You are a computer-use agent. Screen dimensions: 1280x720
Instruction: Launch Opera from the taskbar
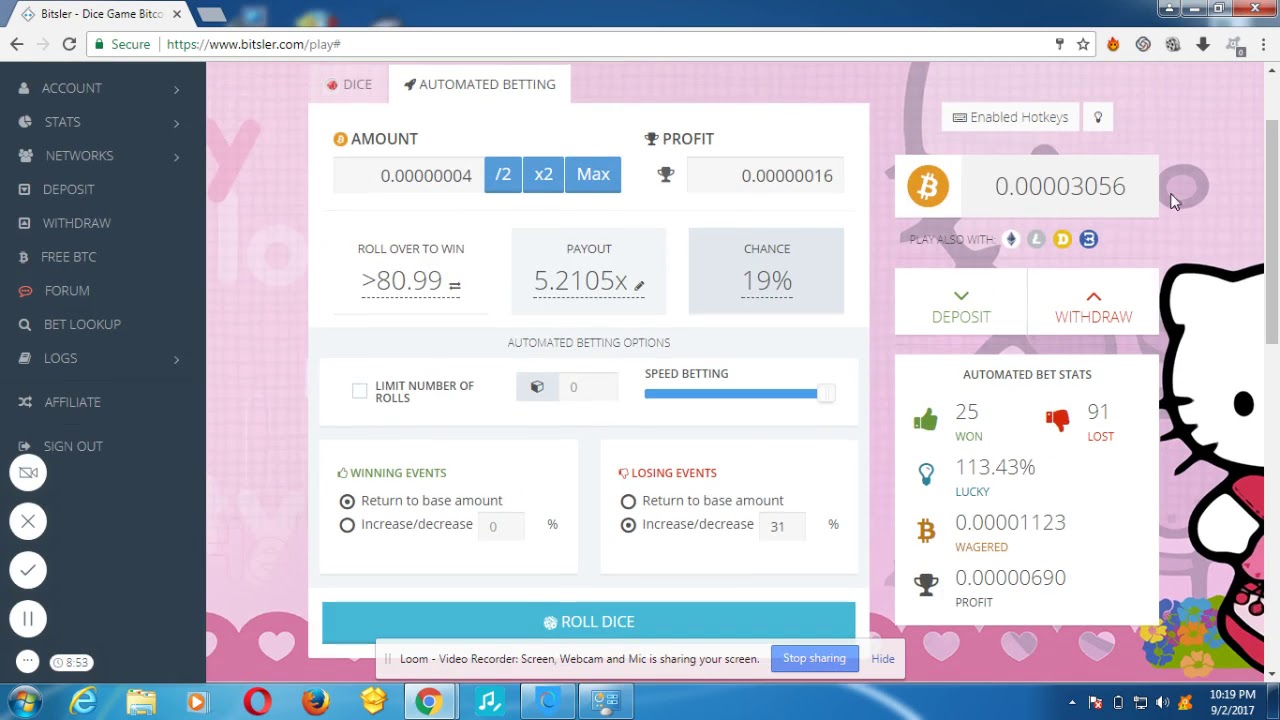pos(257,702)
